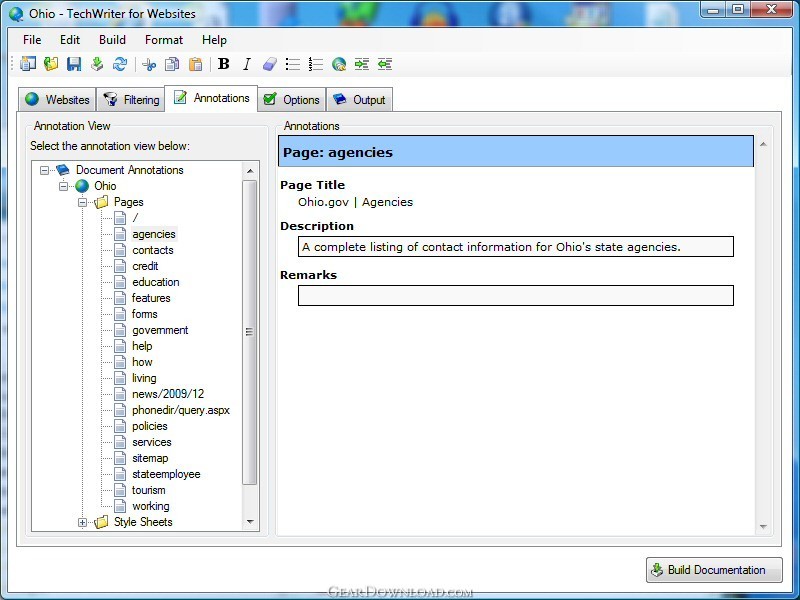Open the File menu
The image size is (800, 600).
coord(32,40)
